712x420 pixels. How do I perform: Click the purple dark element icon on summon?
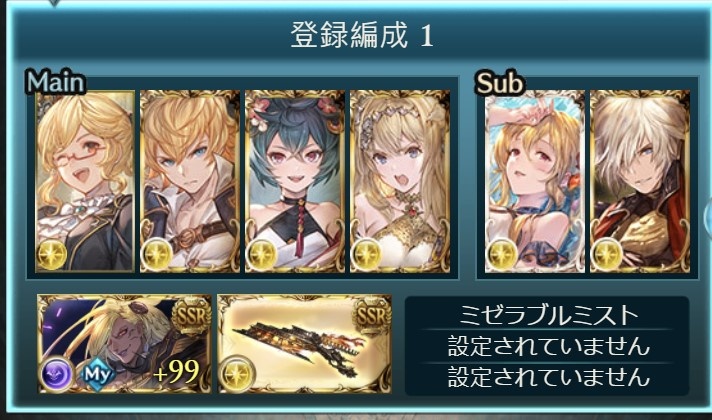click(x=57, y=375)
